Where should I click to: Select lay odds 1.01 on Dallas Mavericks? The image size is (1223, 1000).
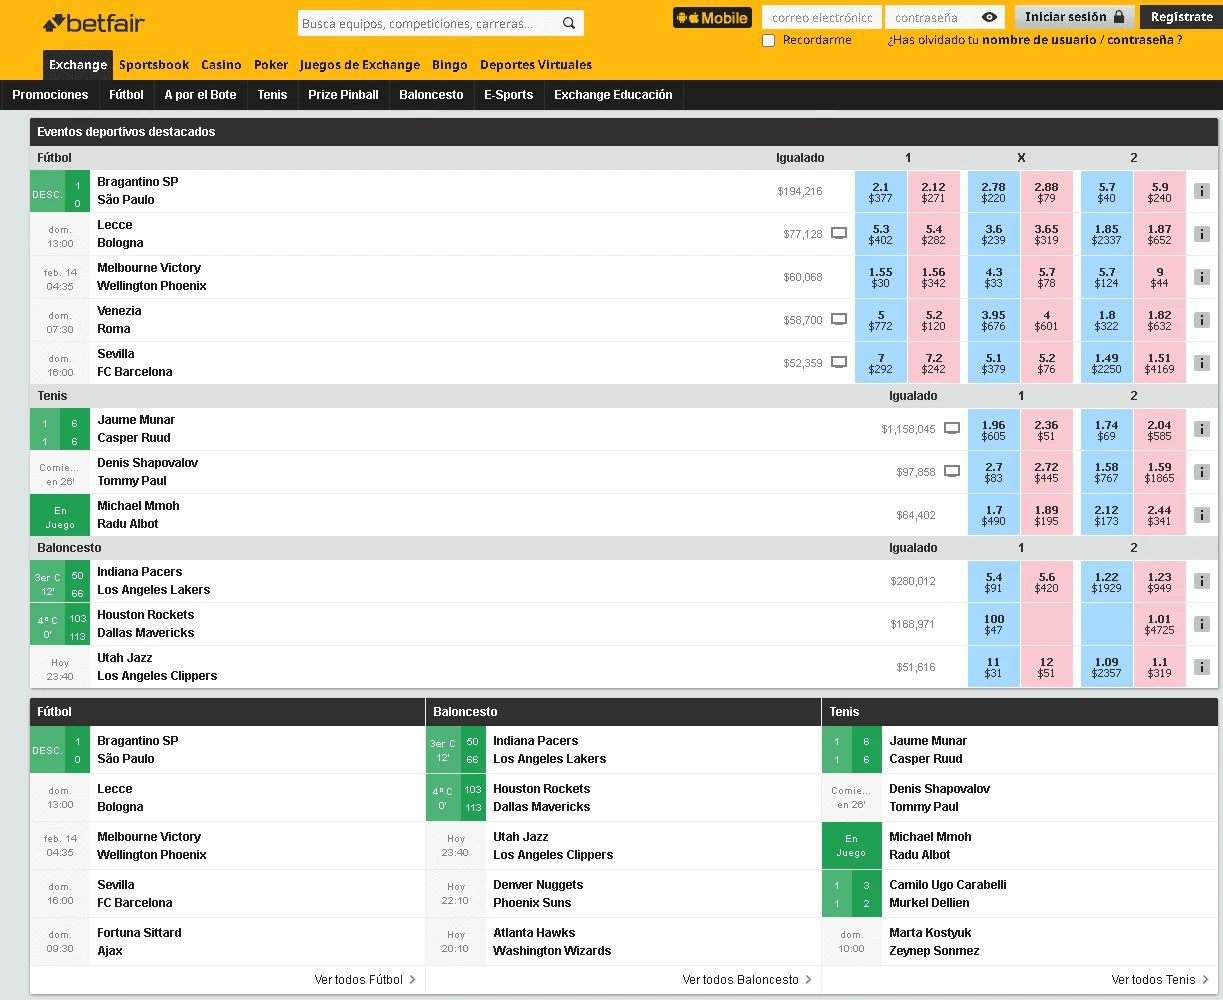click(1159, 625)
